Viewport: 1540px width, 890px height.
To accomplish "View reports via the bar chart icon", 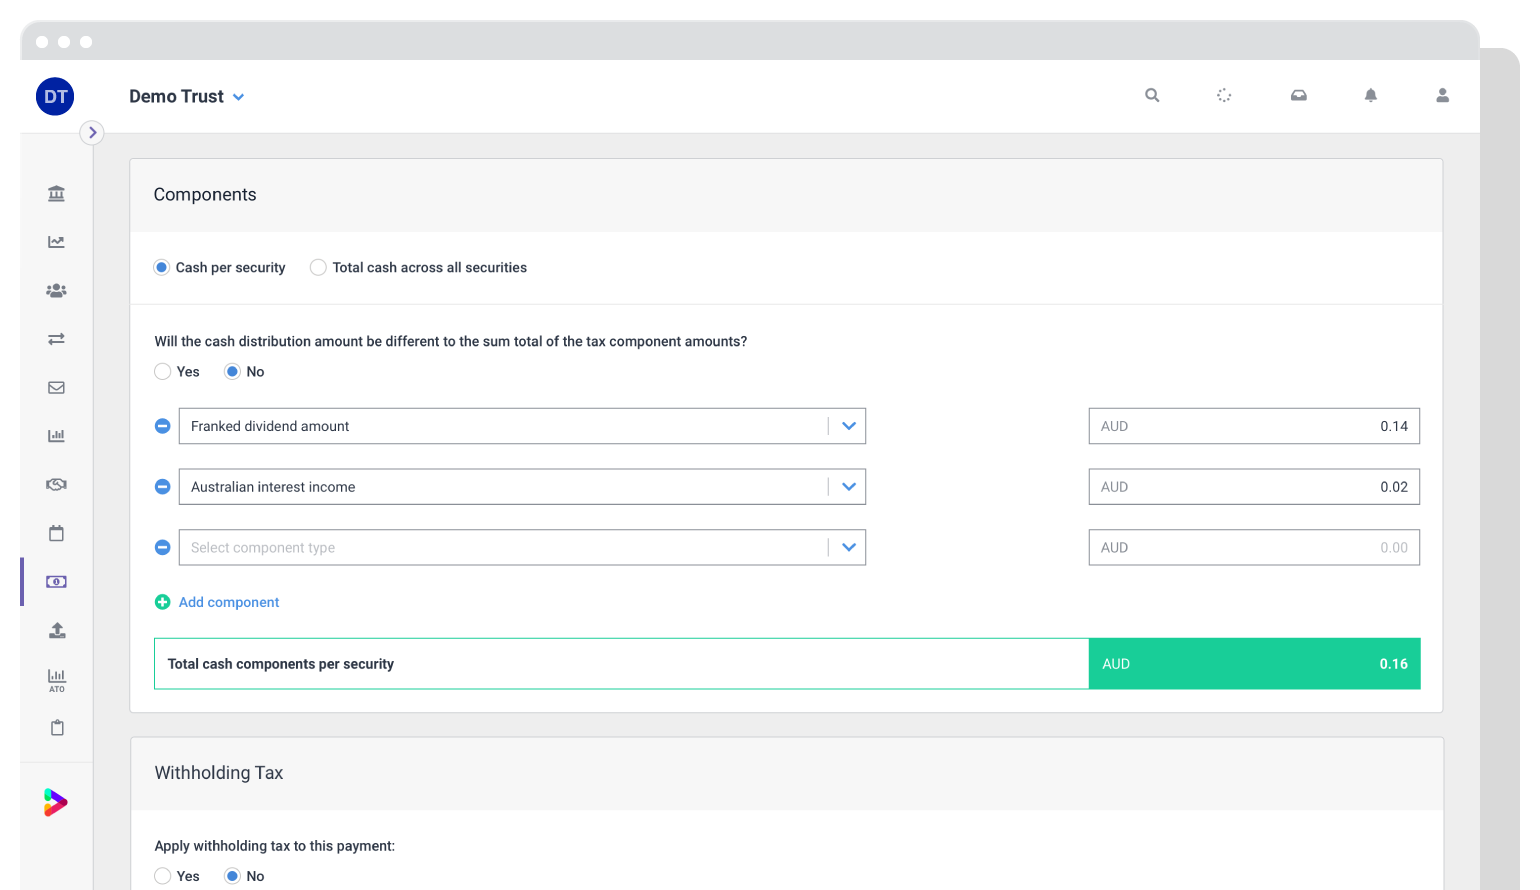I will coord(56,436).
